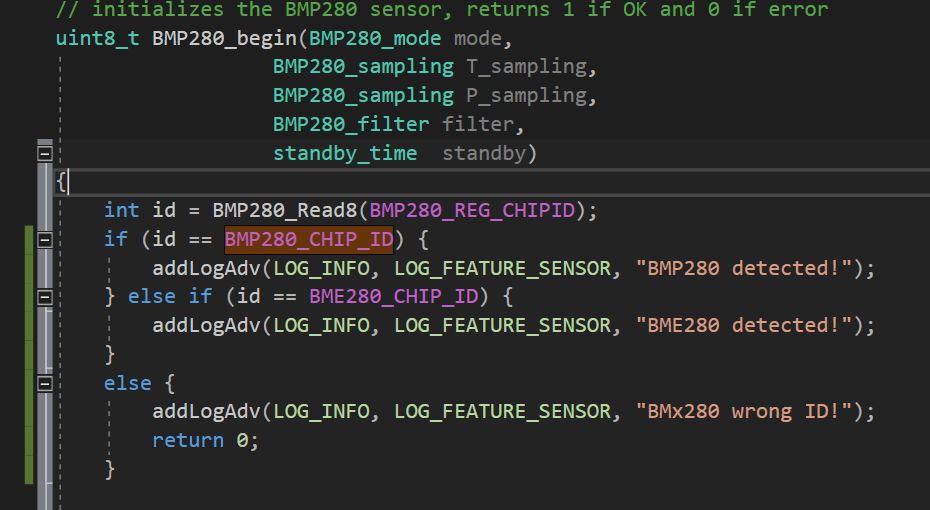Click the return 0 statement
The height and width of the screenshot is (510, 930).
click(x=205, y=441)
